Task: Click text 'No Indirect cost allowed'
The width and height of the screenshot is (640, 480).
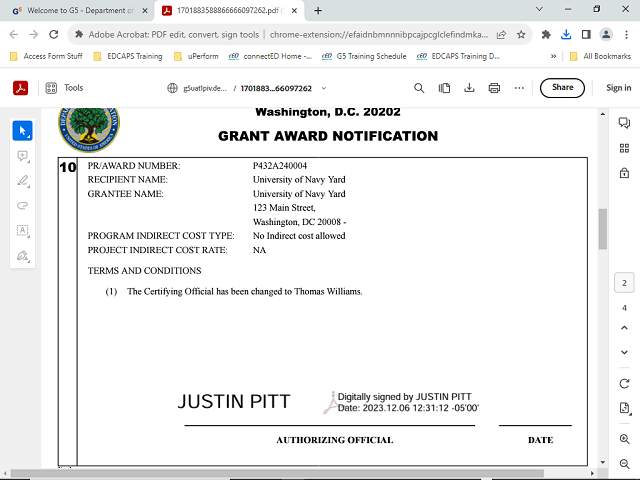Action: pyautogui.click(x=299, y=236)
